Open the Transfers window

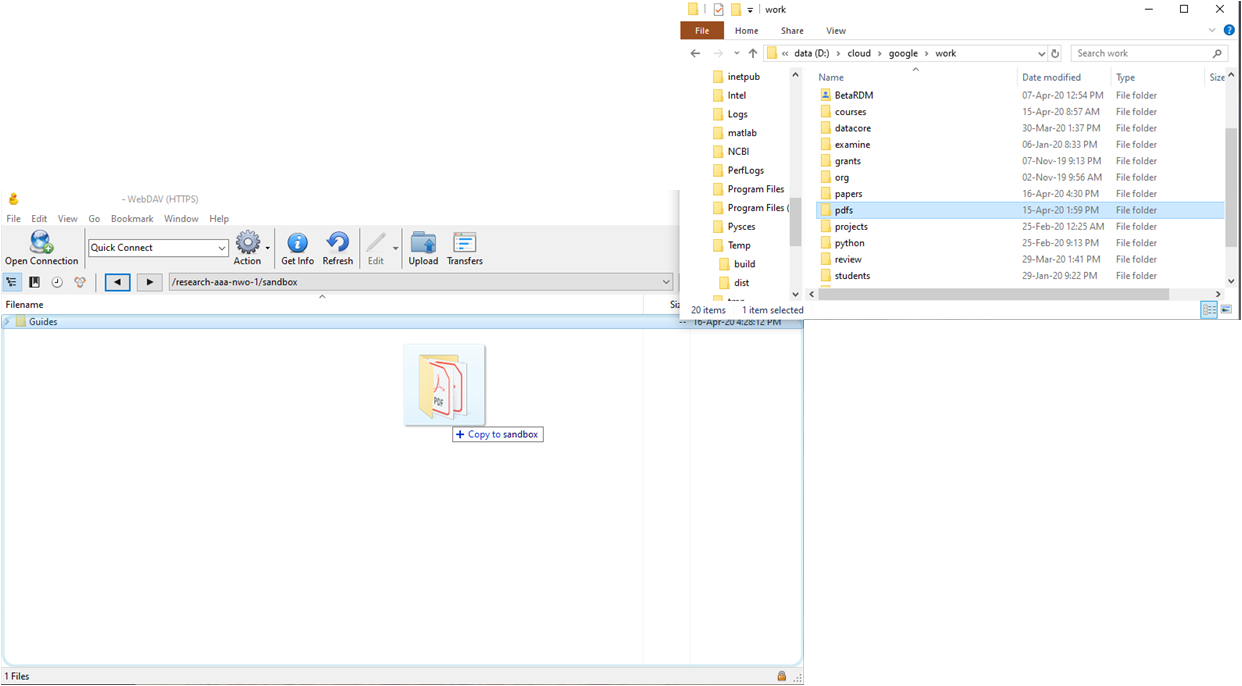(x=465, y=243)
